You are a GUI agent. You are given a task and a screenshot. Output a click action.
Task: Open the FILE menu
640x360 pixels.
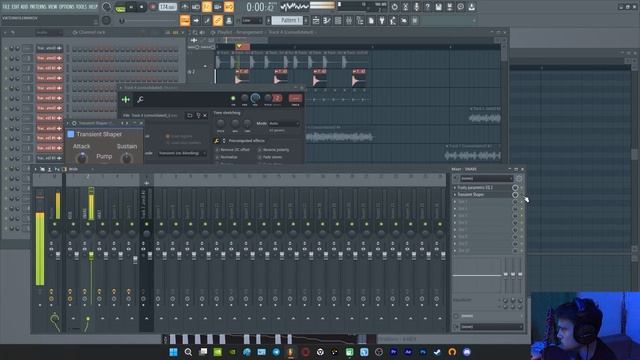click(x=6, y=7)
